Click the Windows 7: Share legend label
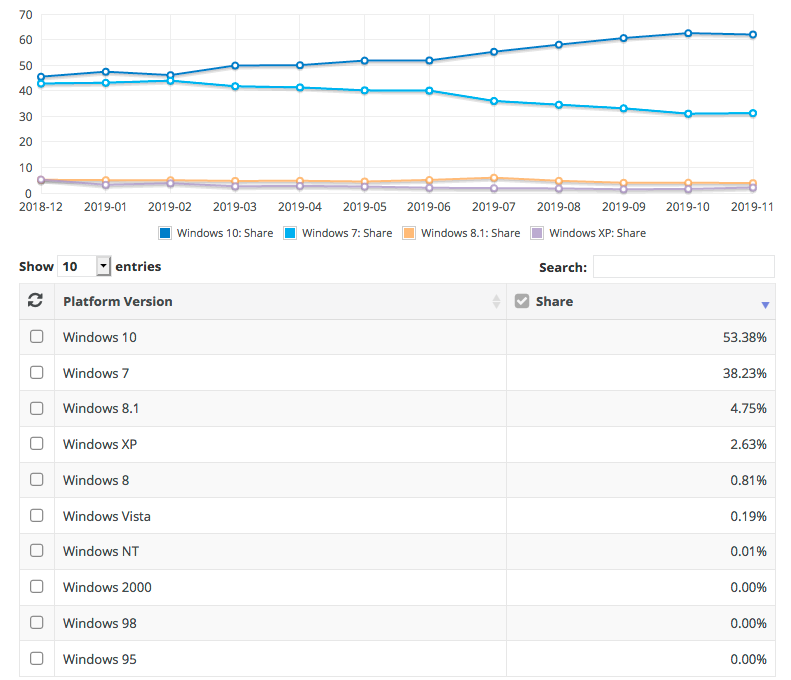The width and height of the screenshot is (791, 680). 347,233
